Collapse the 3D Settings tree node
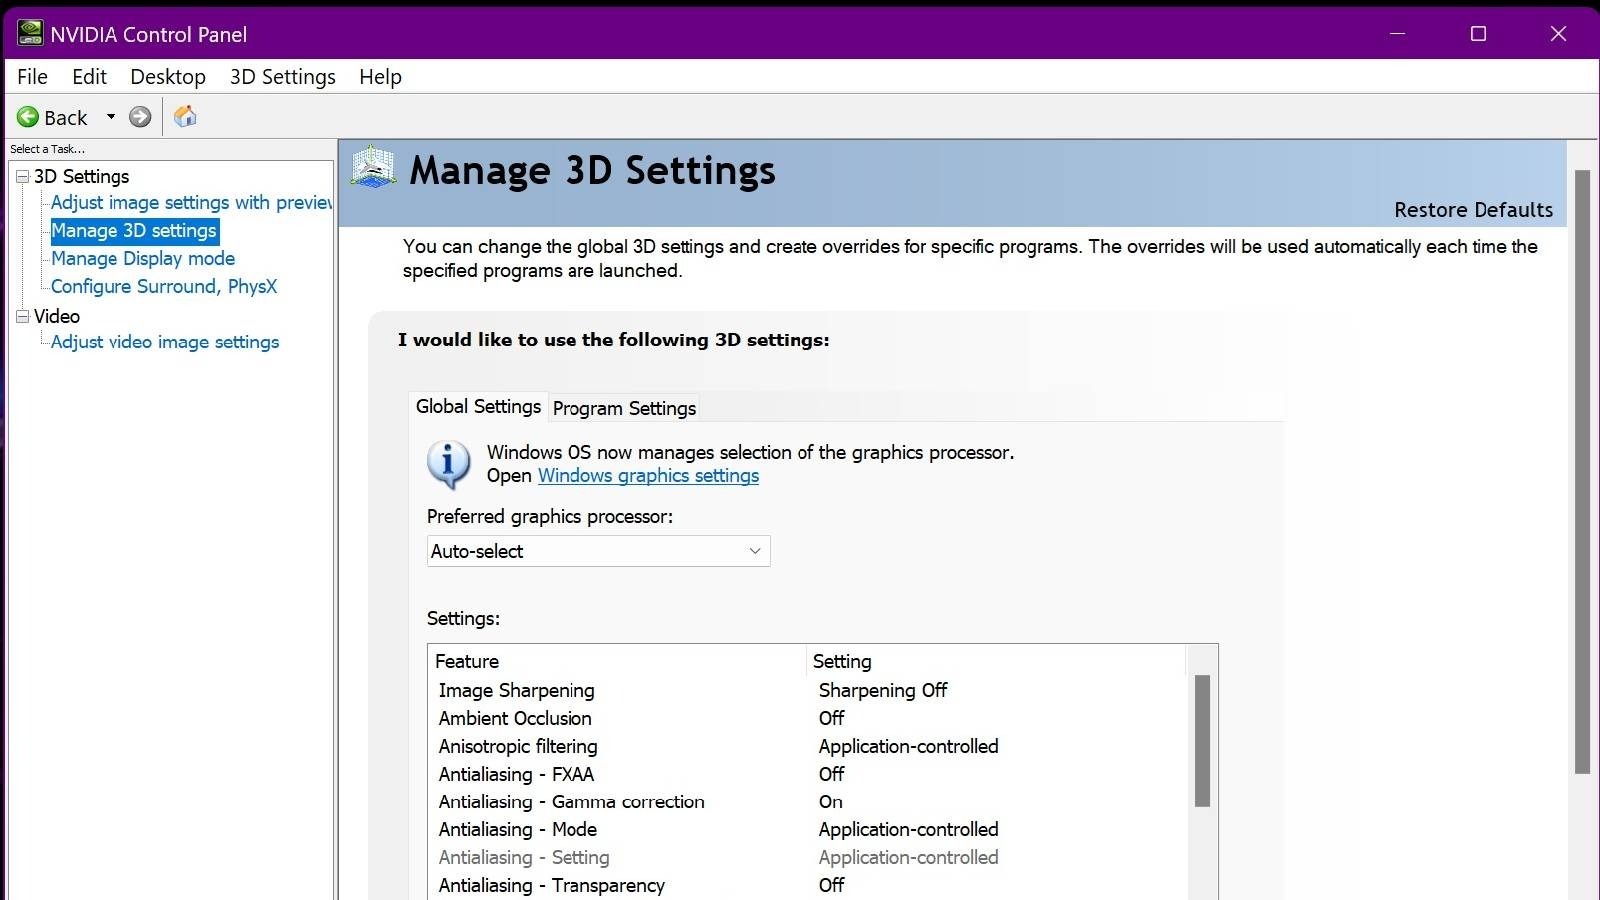 [22, 177]
